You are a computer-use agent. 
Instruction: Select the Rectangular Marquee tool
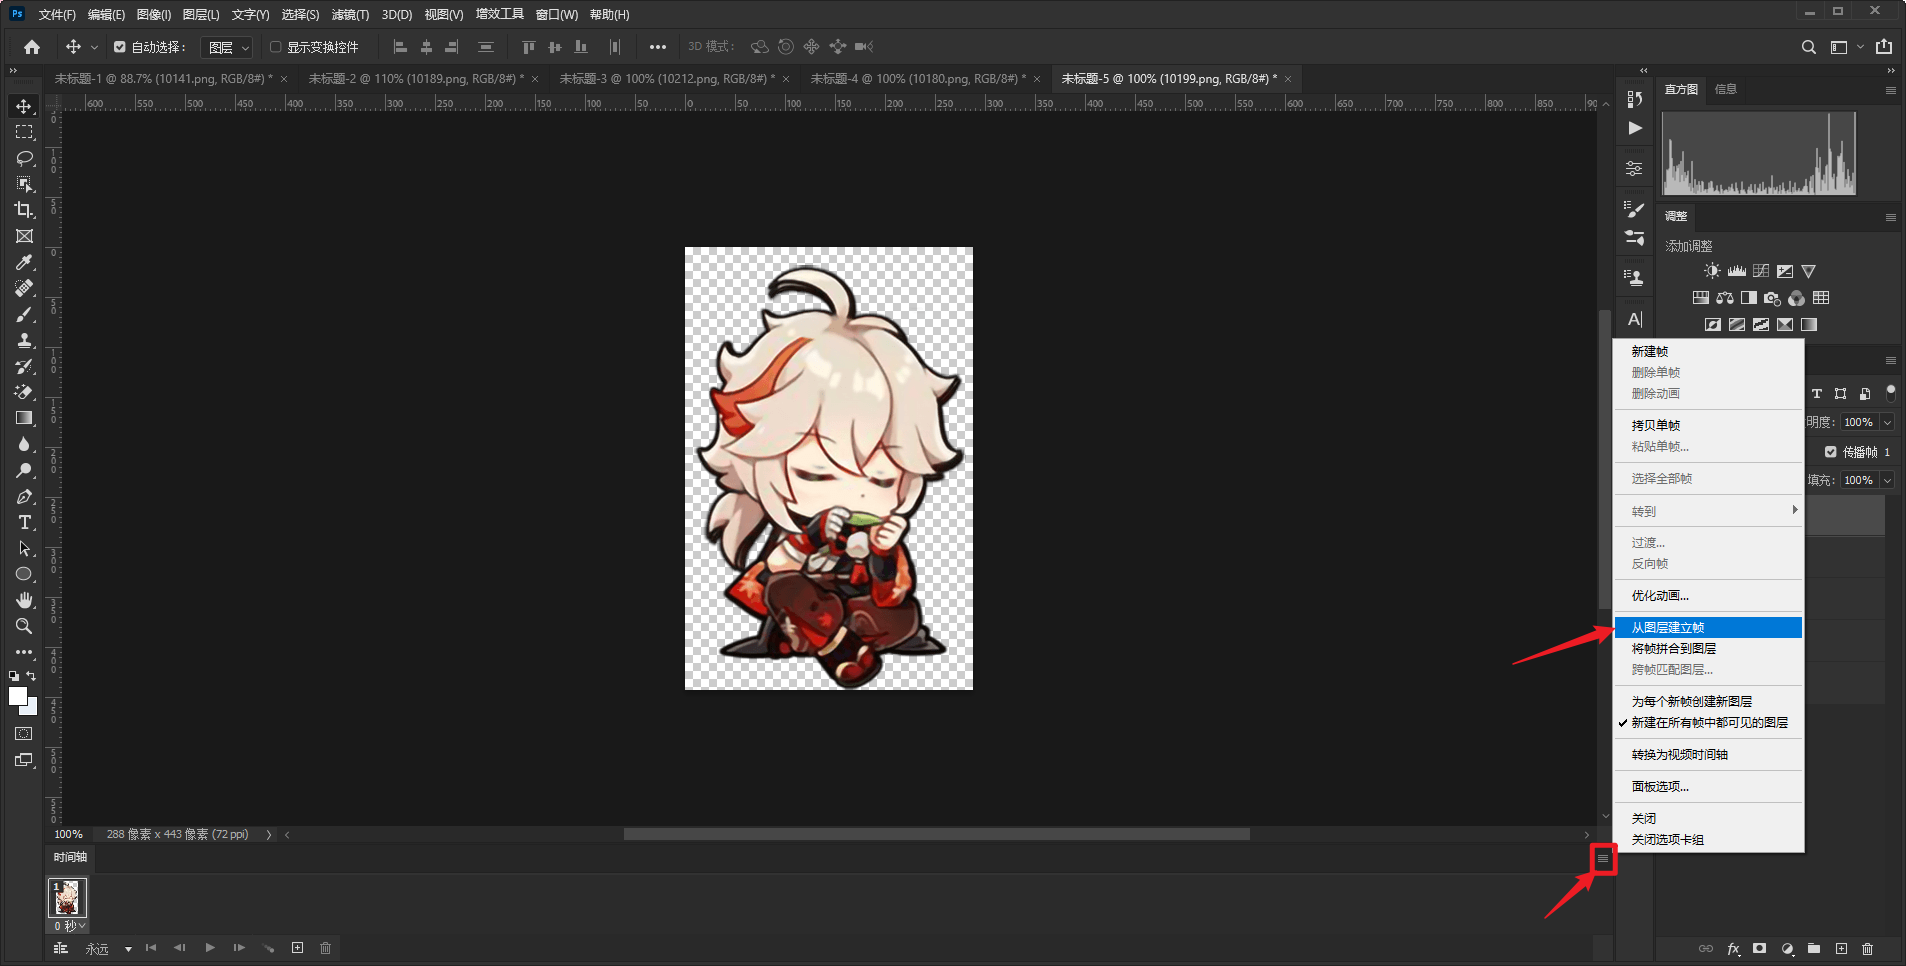(x=24, y=132)
